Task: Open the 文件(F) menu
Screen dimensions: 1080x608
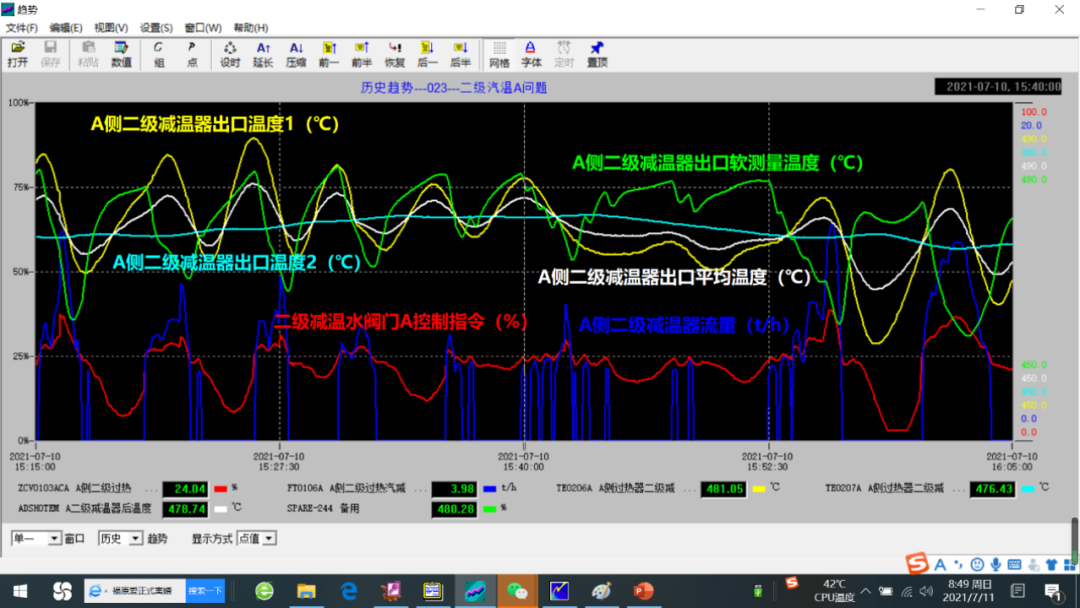Action: point(21,28)
